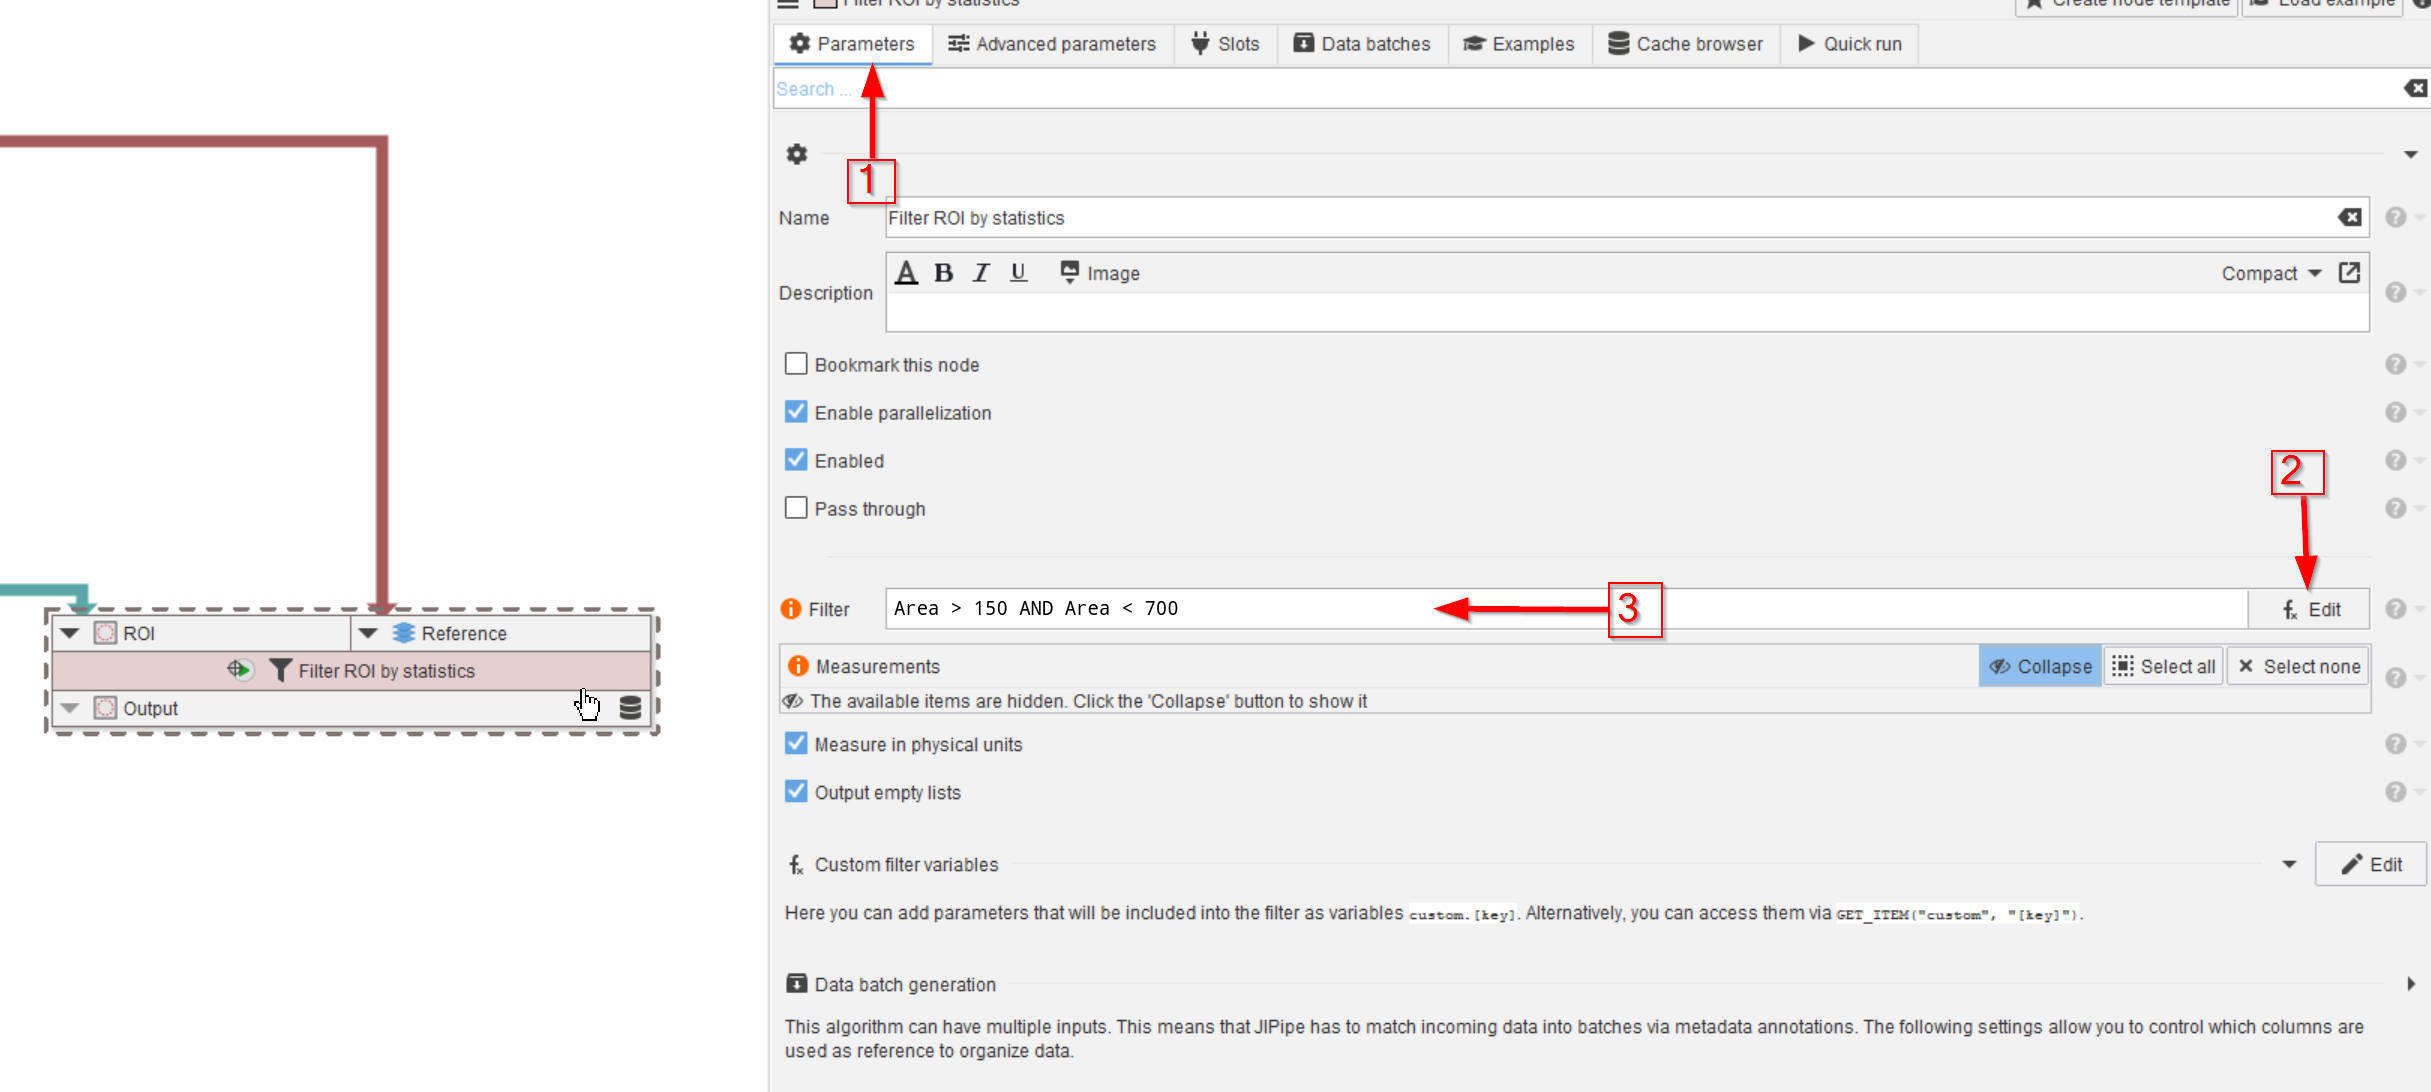The image size is (2431, 1092).
Task: Click the cache database icon on Output slot
Action: point(630,708)
